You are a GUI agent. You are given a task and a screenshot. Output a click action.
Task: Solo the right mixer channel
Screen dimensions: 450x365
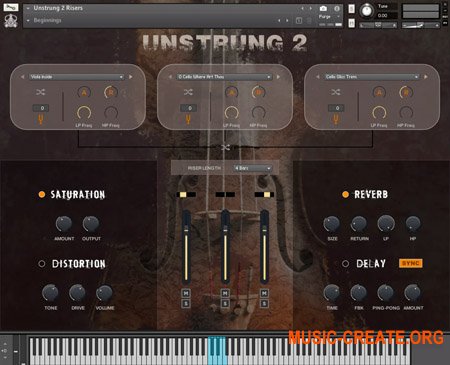click(264, 303)
